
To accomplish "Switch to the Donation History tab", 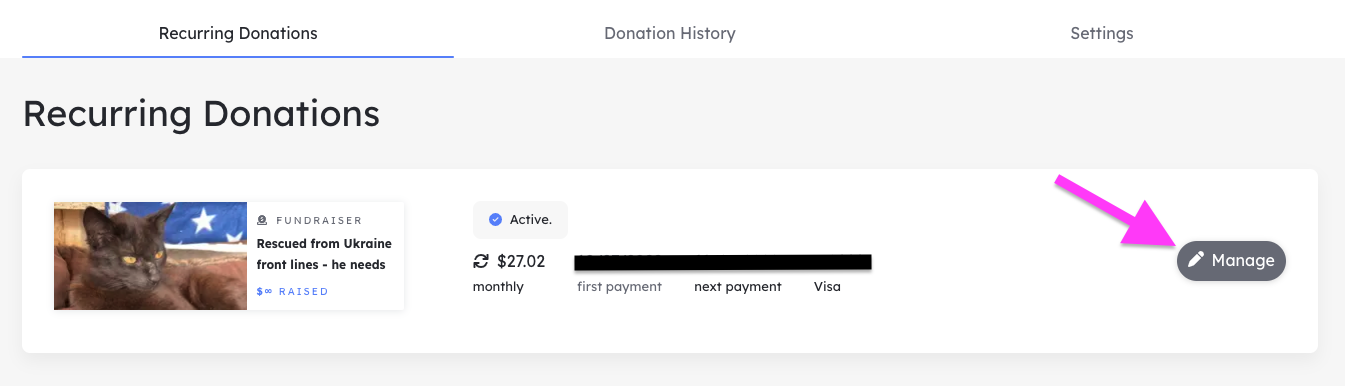I will (670, 33).
